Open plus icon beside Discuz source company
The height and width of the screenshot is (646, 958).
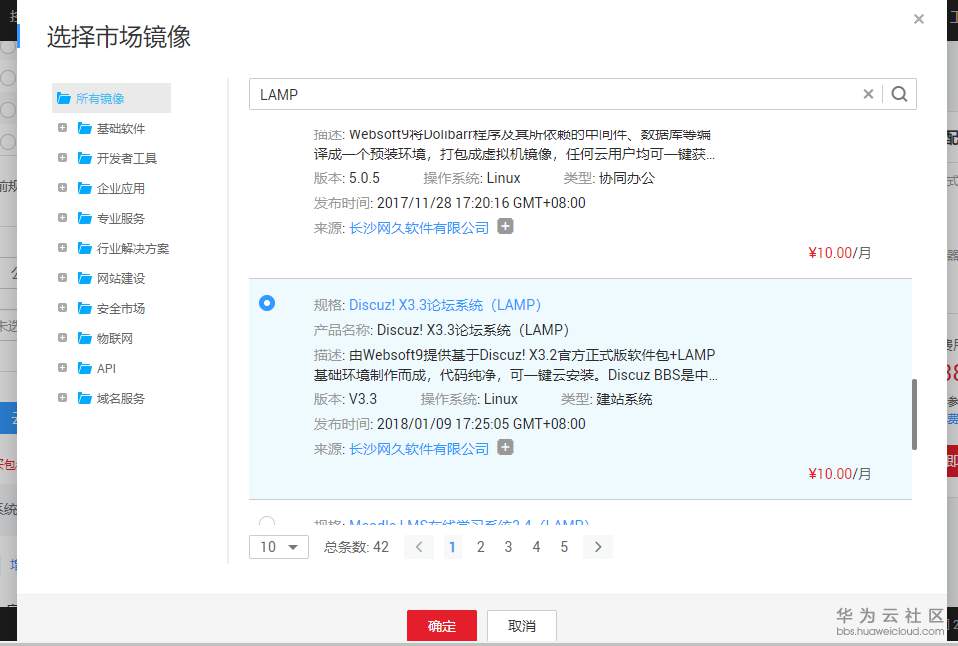(x=505, y=448)
